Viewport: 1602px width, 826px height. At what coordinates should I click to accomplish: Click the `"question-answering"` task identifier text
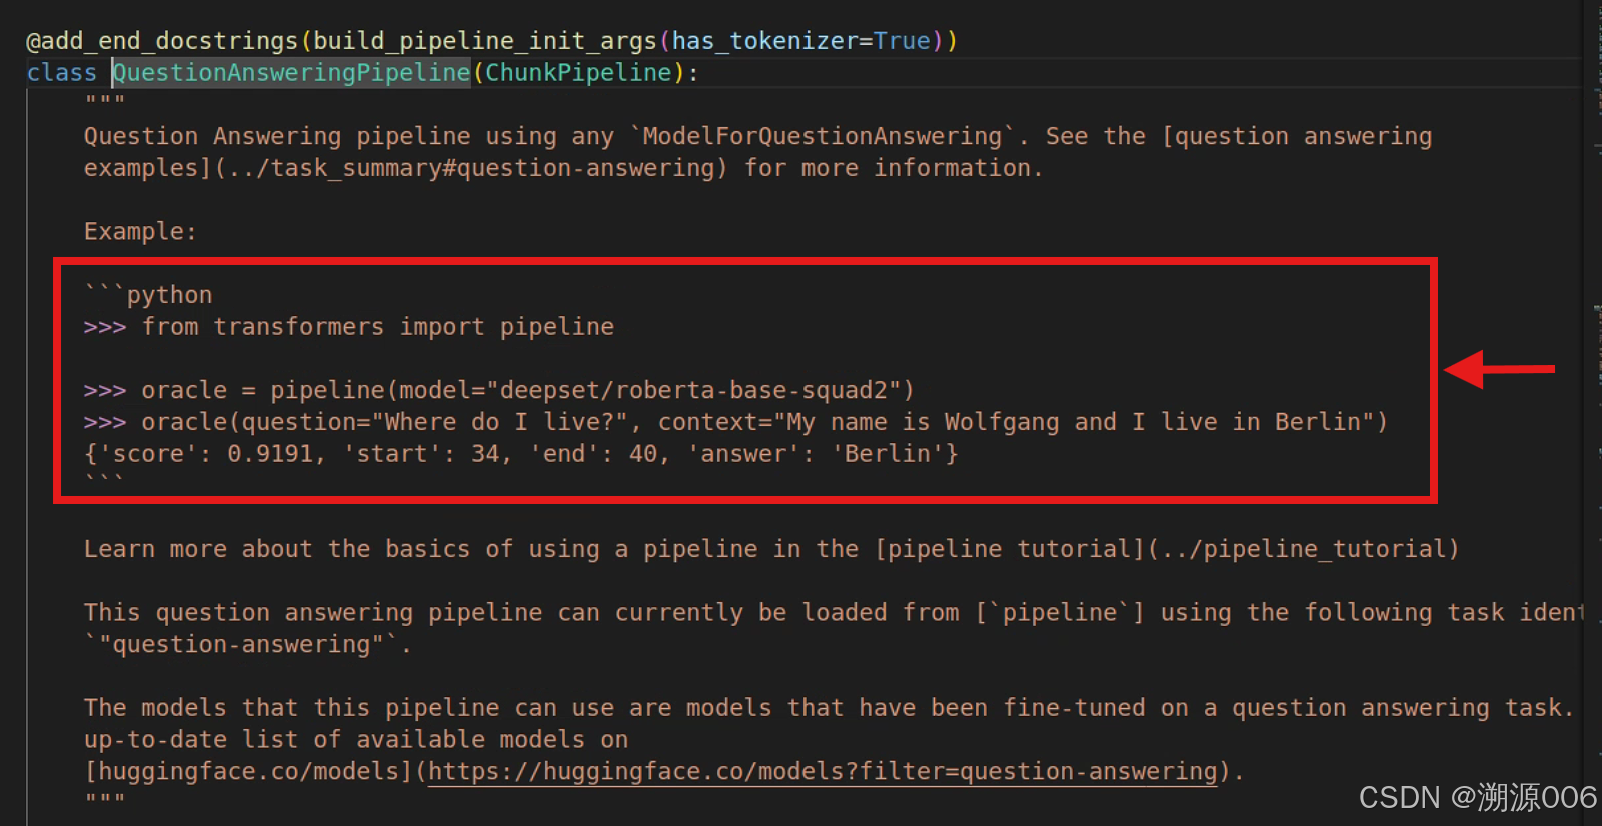coord(240,644)
